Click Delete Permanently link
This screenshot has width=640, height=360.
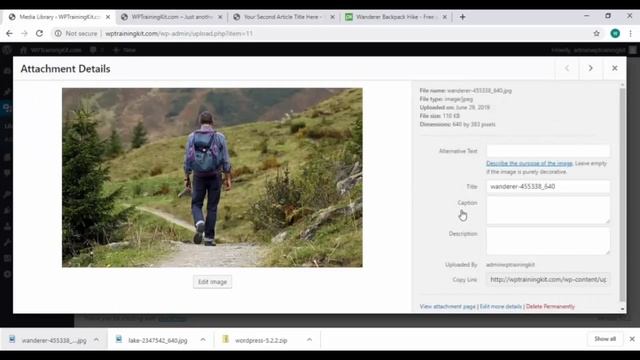point(550,307)
